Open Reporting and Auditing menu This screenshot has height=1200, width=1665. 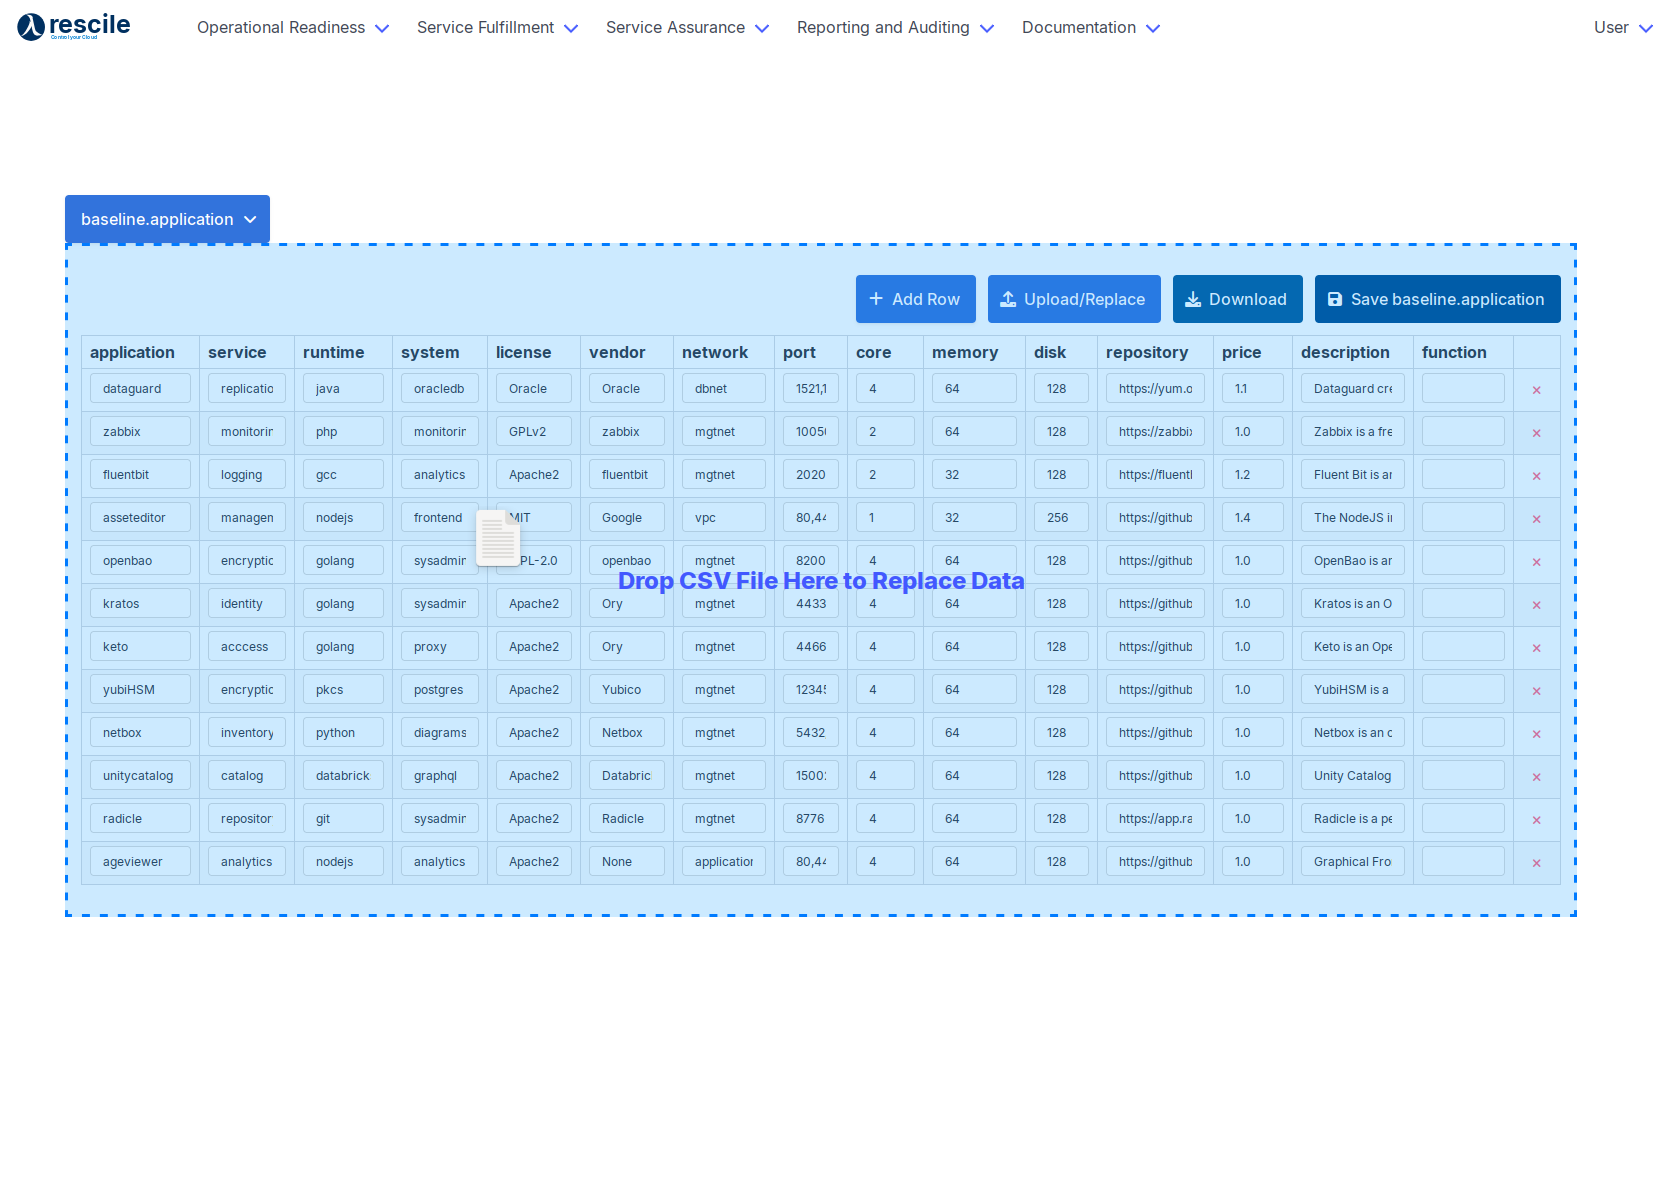(x=894, y=28)
